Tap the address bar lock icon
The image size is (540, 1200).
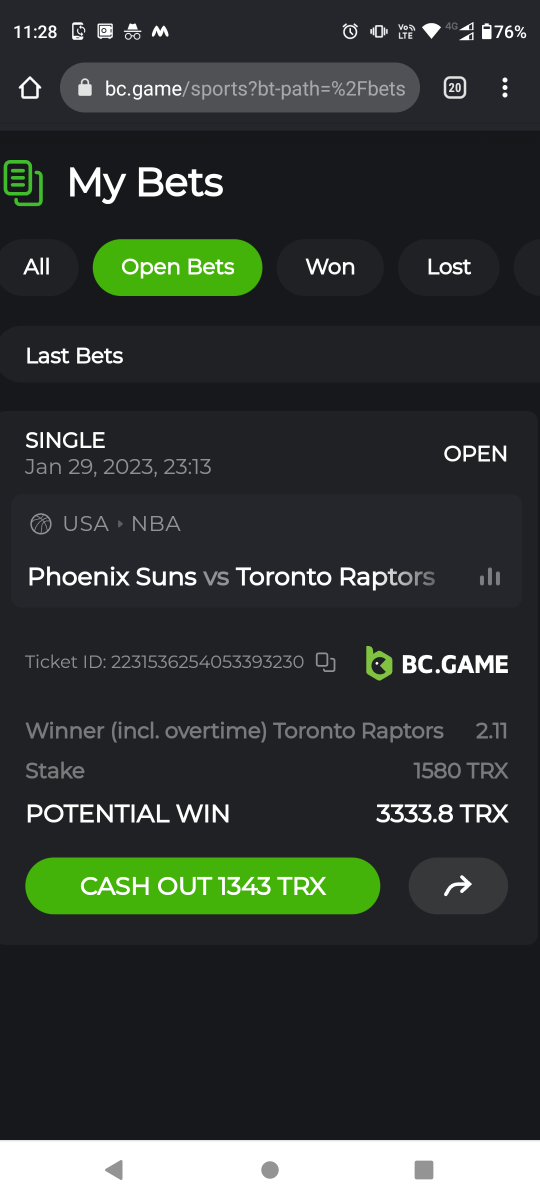[x=85, y=88]
